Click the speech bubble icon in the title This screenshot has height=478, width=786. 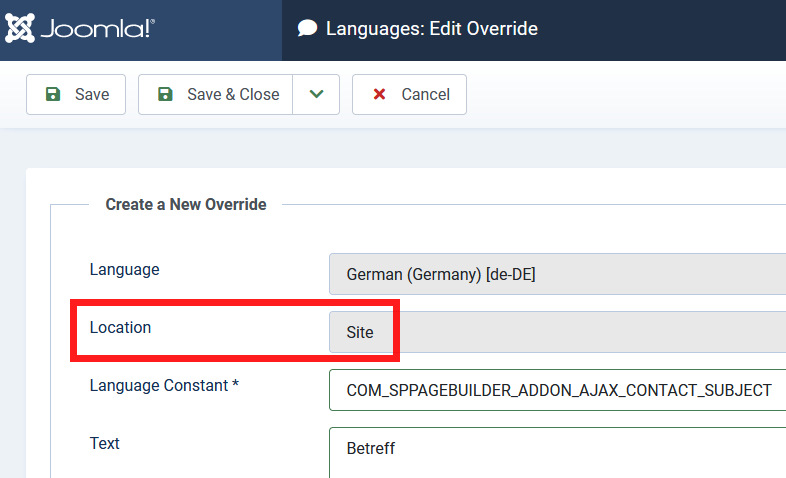tap(307, 29)
